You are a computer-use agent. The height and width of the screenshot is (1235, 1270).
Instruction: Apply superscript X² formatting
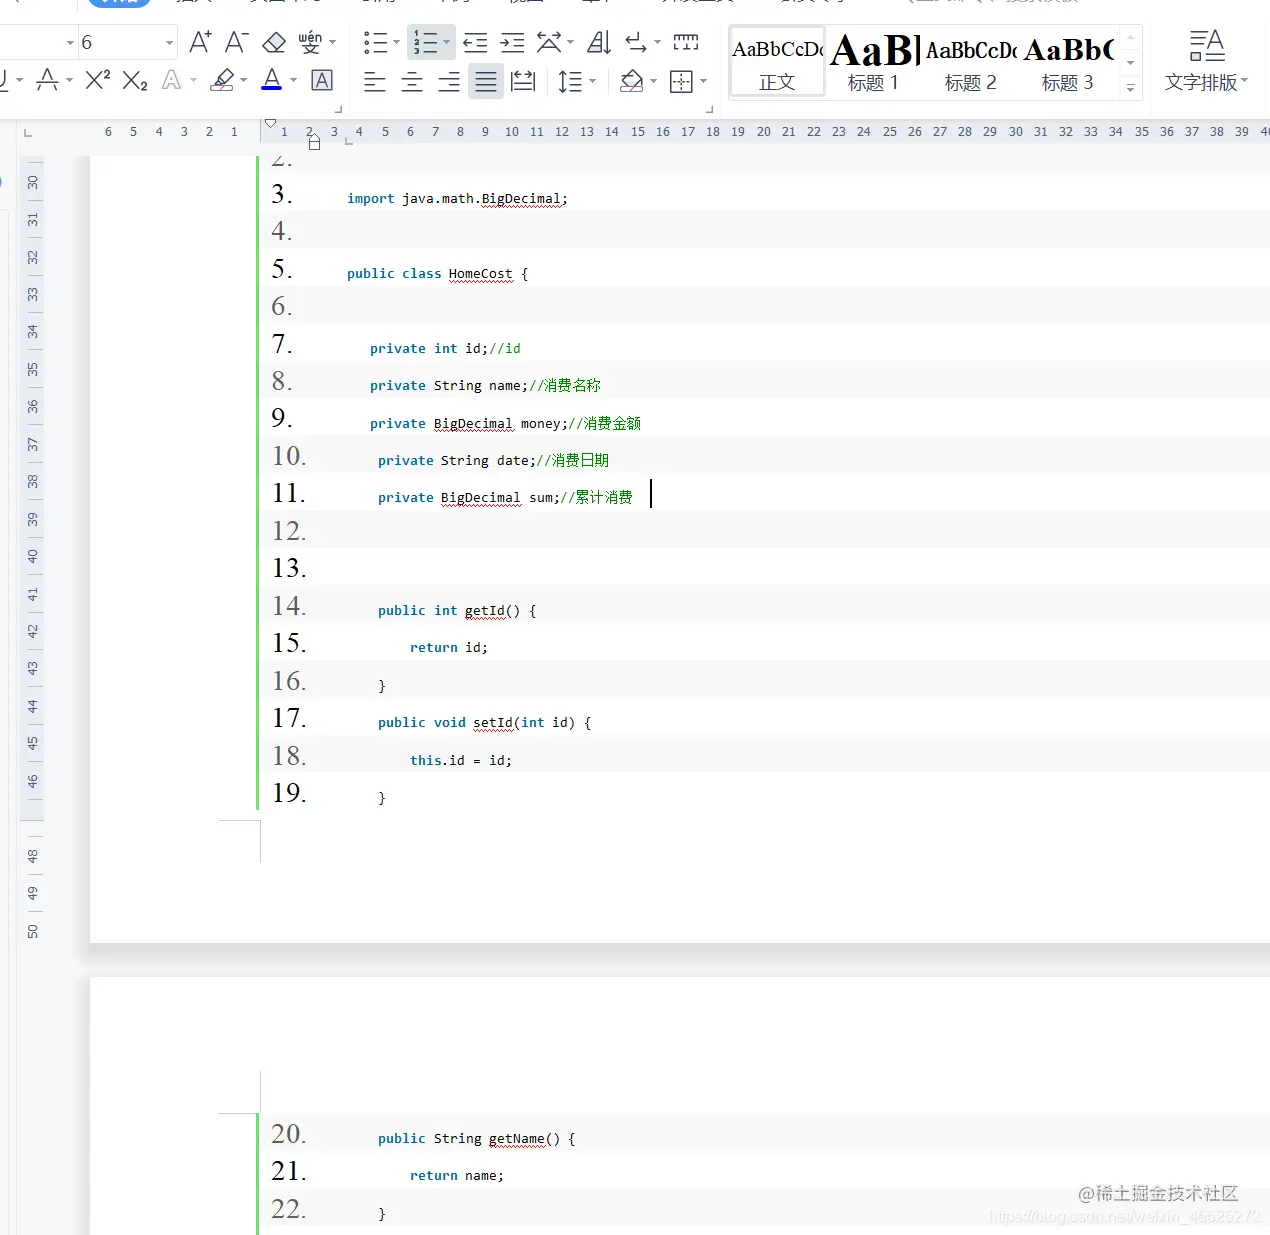pos(97,80)
